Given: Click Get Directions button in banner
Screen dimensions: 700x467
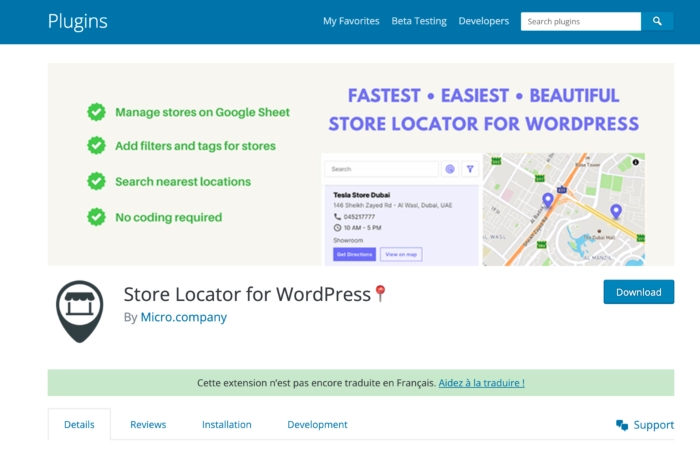Looking at the screenshot, I should click(354, 254).
